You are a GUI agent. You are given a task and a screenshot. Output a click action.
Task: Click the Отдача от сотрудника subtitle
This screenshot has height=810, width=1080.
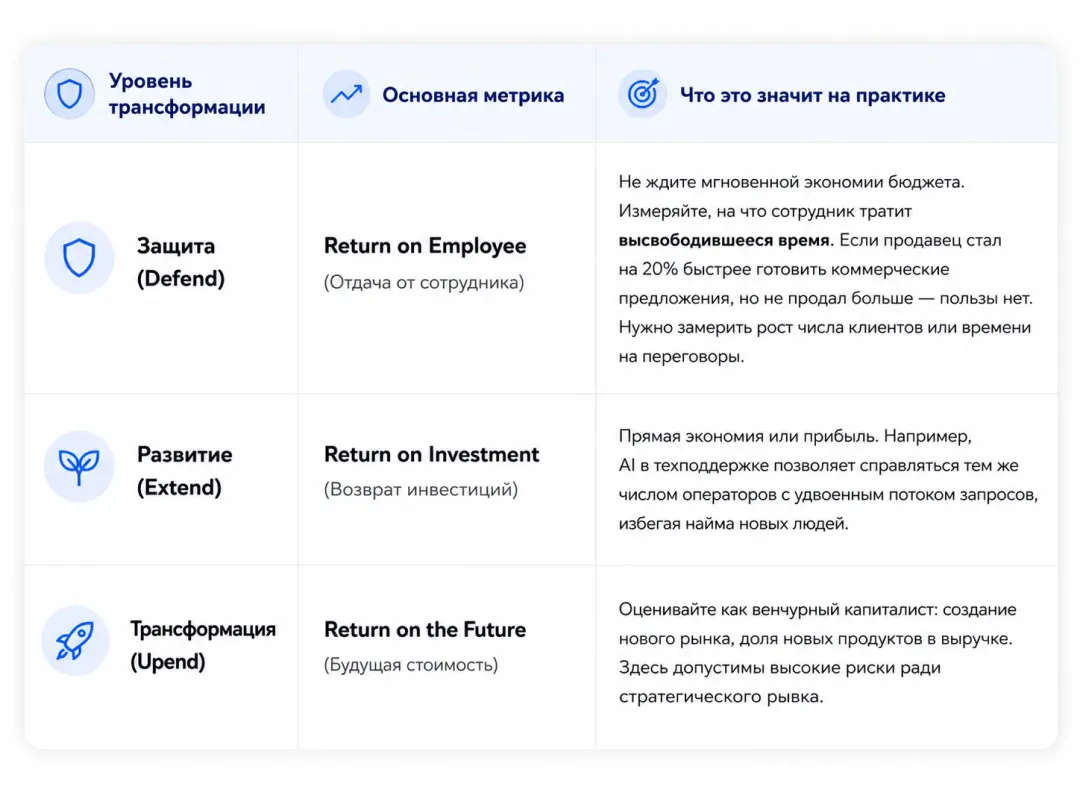tap(424, 282)
